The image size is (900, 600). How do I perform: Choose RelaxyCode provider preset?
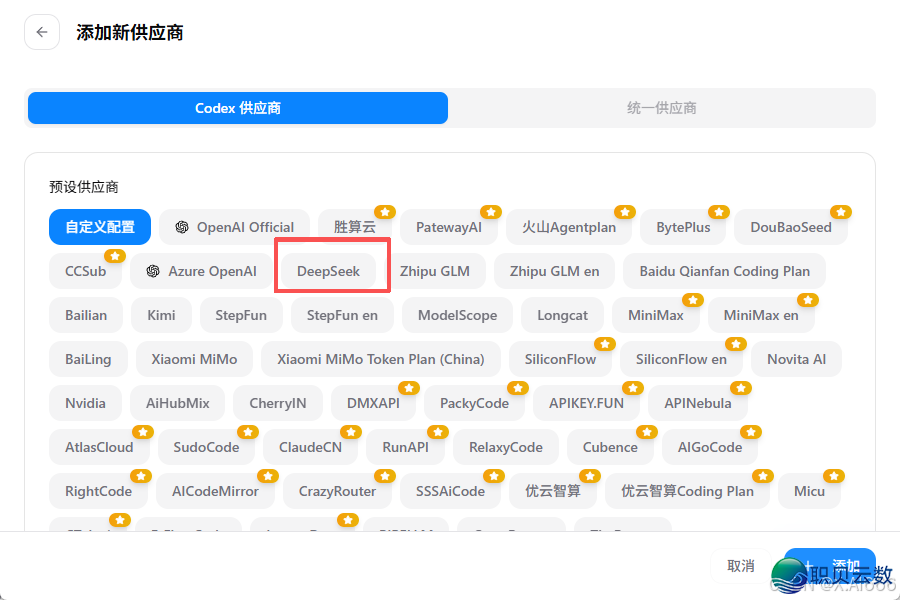(506, 447)
